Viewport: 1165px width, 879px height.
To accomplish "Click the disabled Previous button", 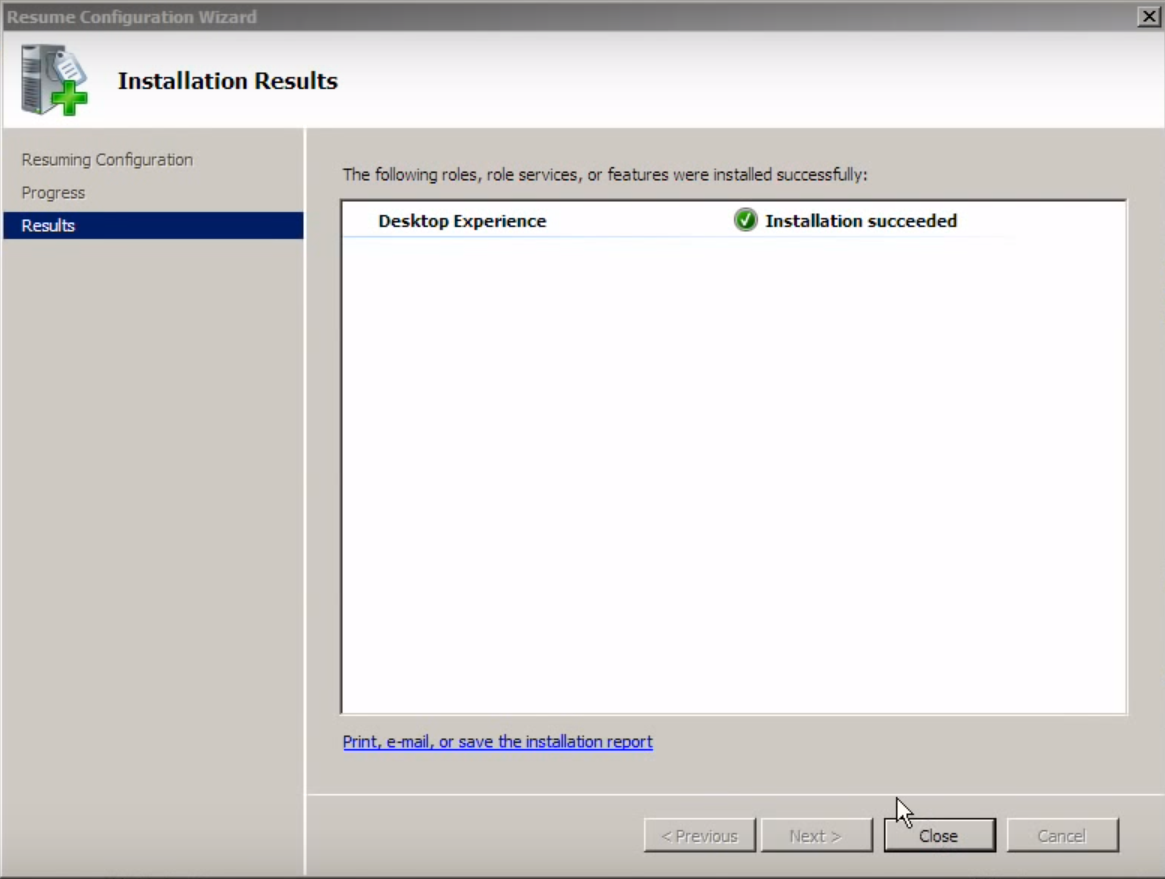I will pyautogui.click(x=699, y=836).
